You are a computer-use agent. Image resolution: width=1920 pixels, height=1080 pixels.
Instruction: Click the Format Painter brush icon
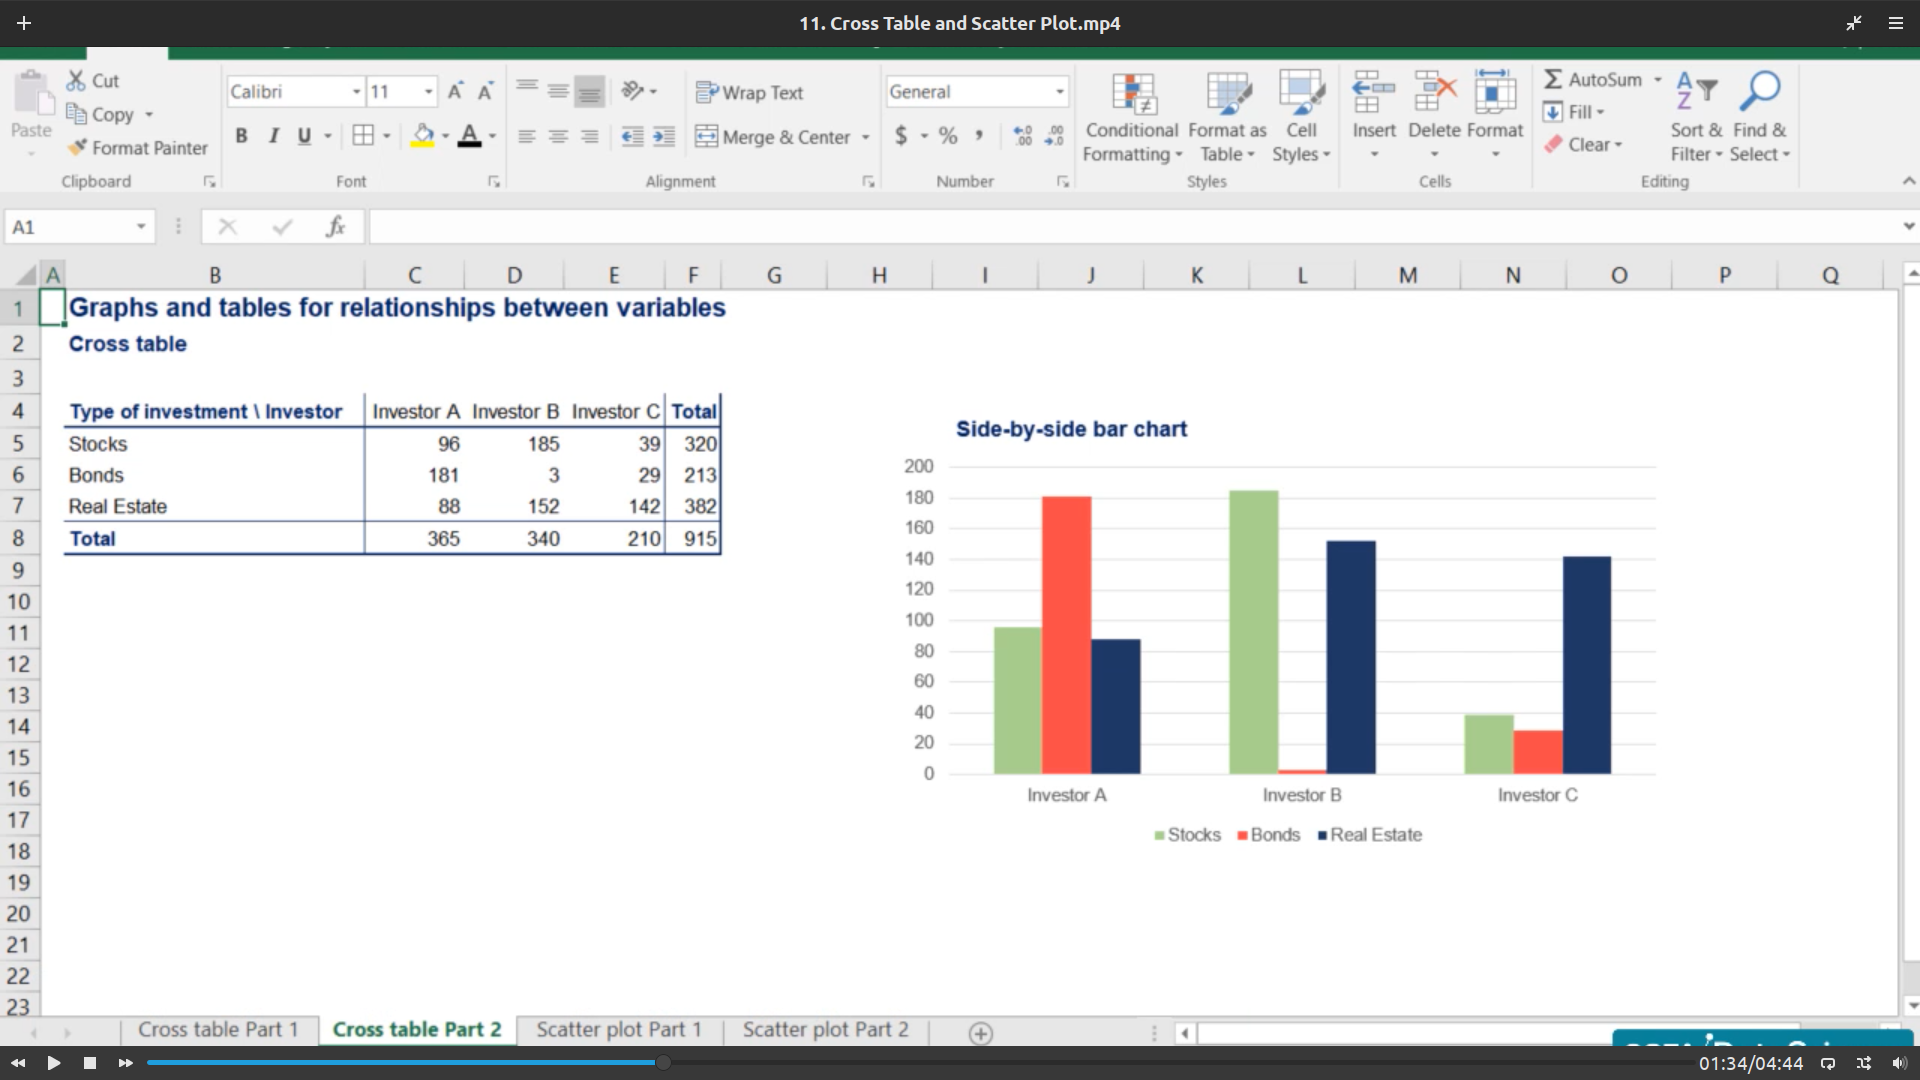[77, 148]
